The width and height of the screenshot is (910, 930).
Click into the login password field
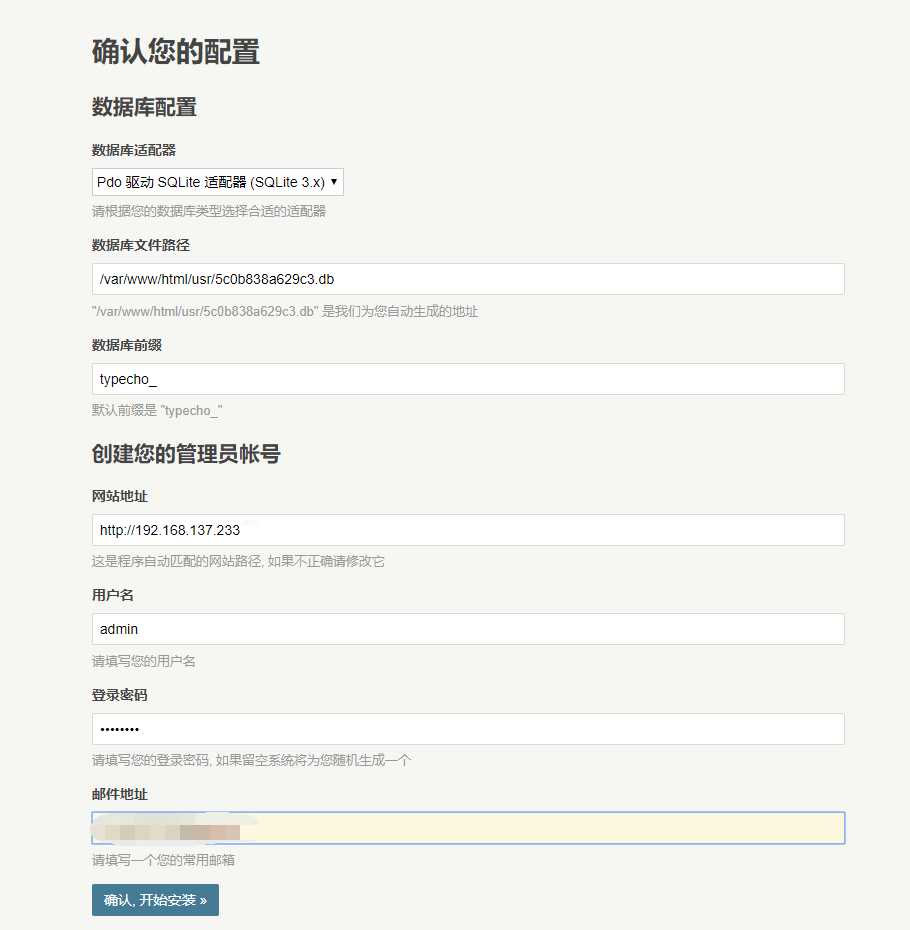(x=468, y=729)
